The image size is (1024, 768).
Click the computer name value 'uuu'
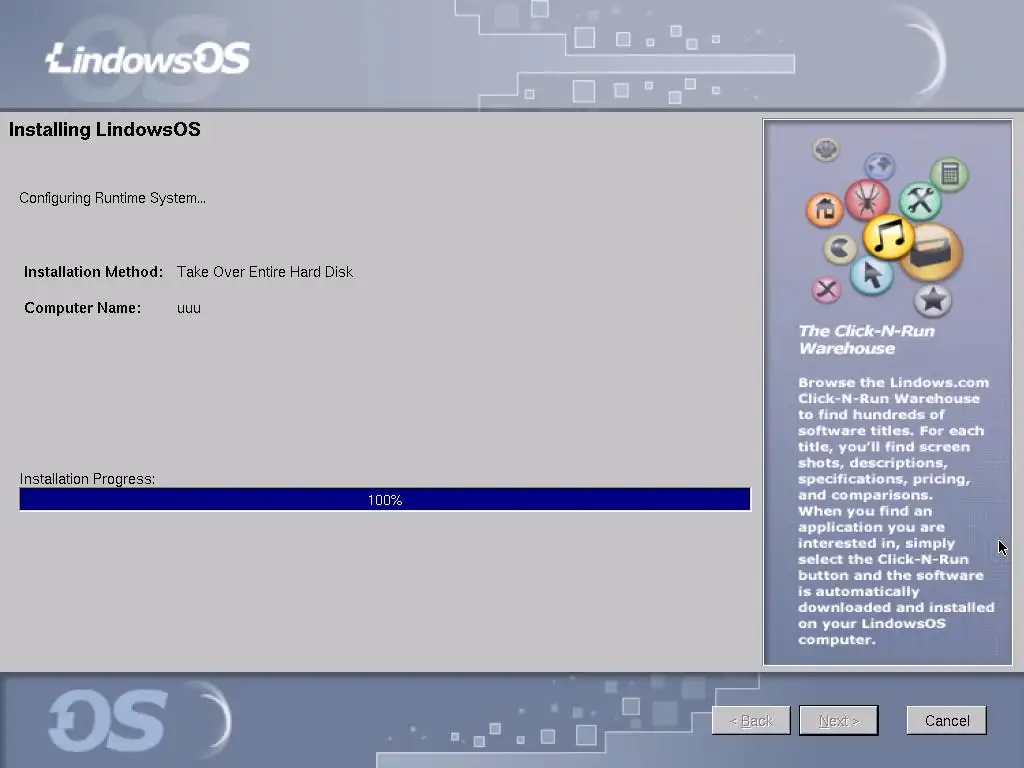click(x=189, y=308)
